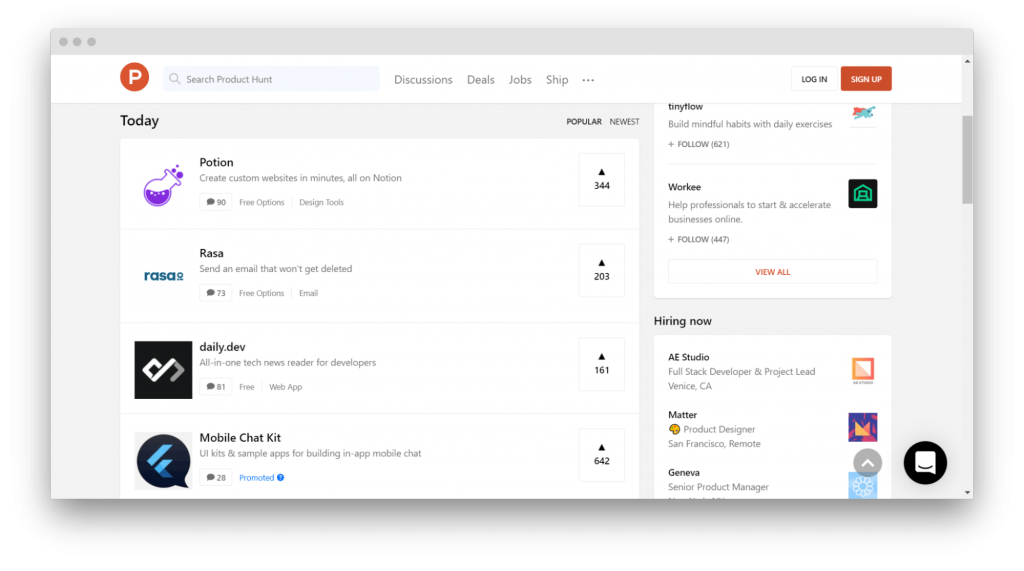Viewport: 1024px width, 571px height.
Task: Open the Discussions menu item
Action: click(x=423, y=80)
